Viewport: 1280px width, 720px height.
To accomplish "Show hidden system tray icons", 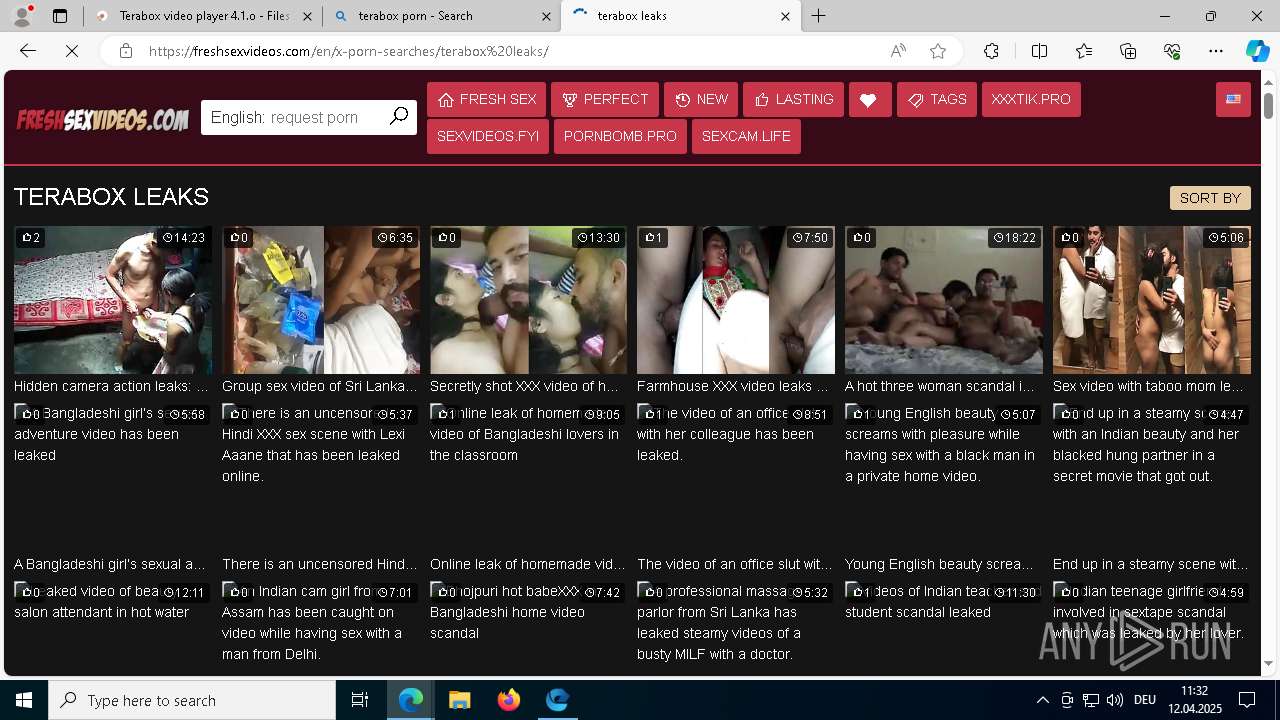I will [1042, 700].
